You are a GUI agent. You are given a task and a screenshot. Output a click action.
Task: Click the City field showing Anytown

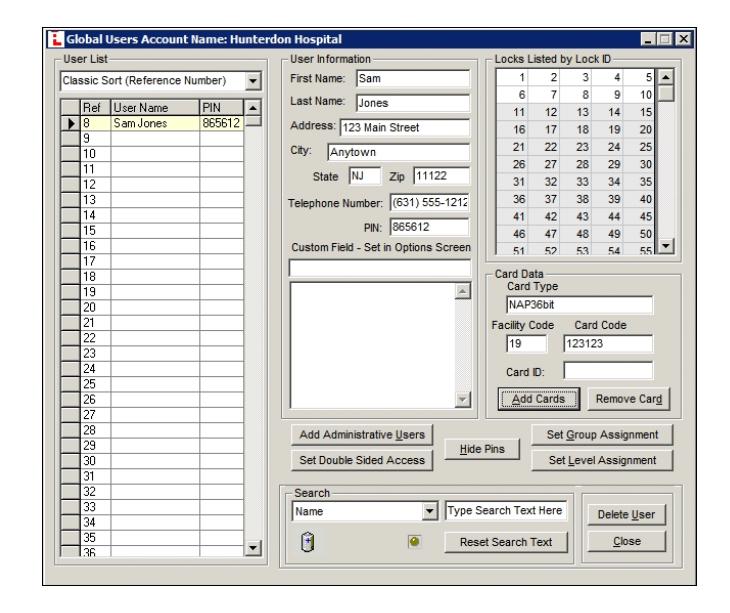399,152
